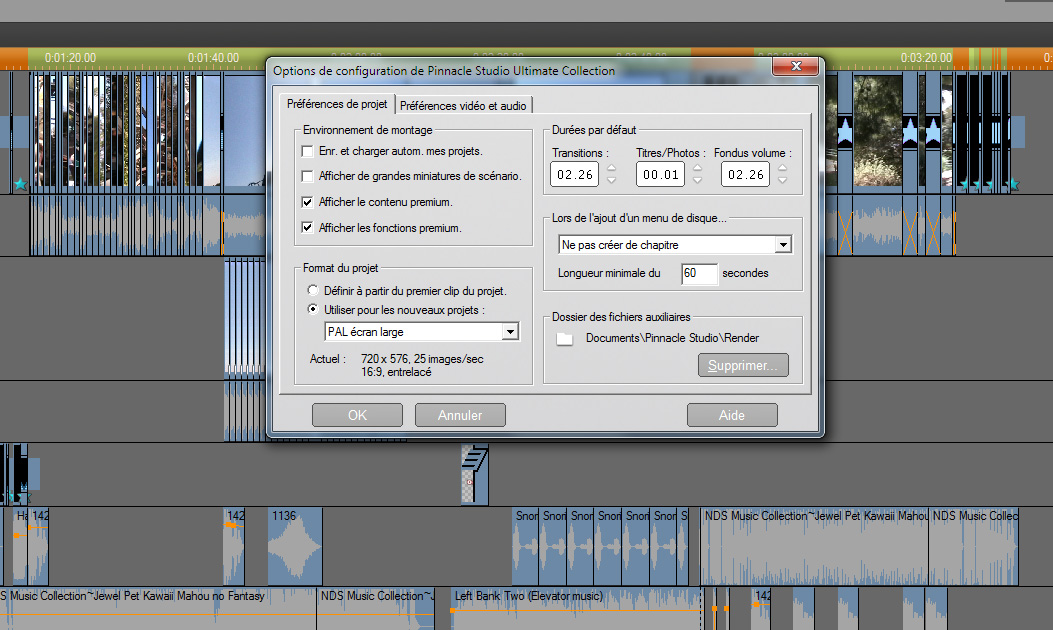
Task: Expand the Ne pas créer de chapitre dropdown
Action: [783, 245]
